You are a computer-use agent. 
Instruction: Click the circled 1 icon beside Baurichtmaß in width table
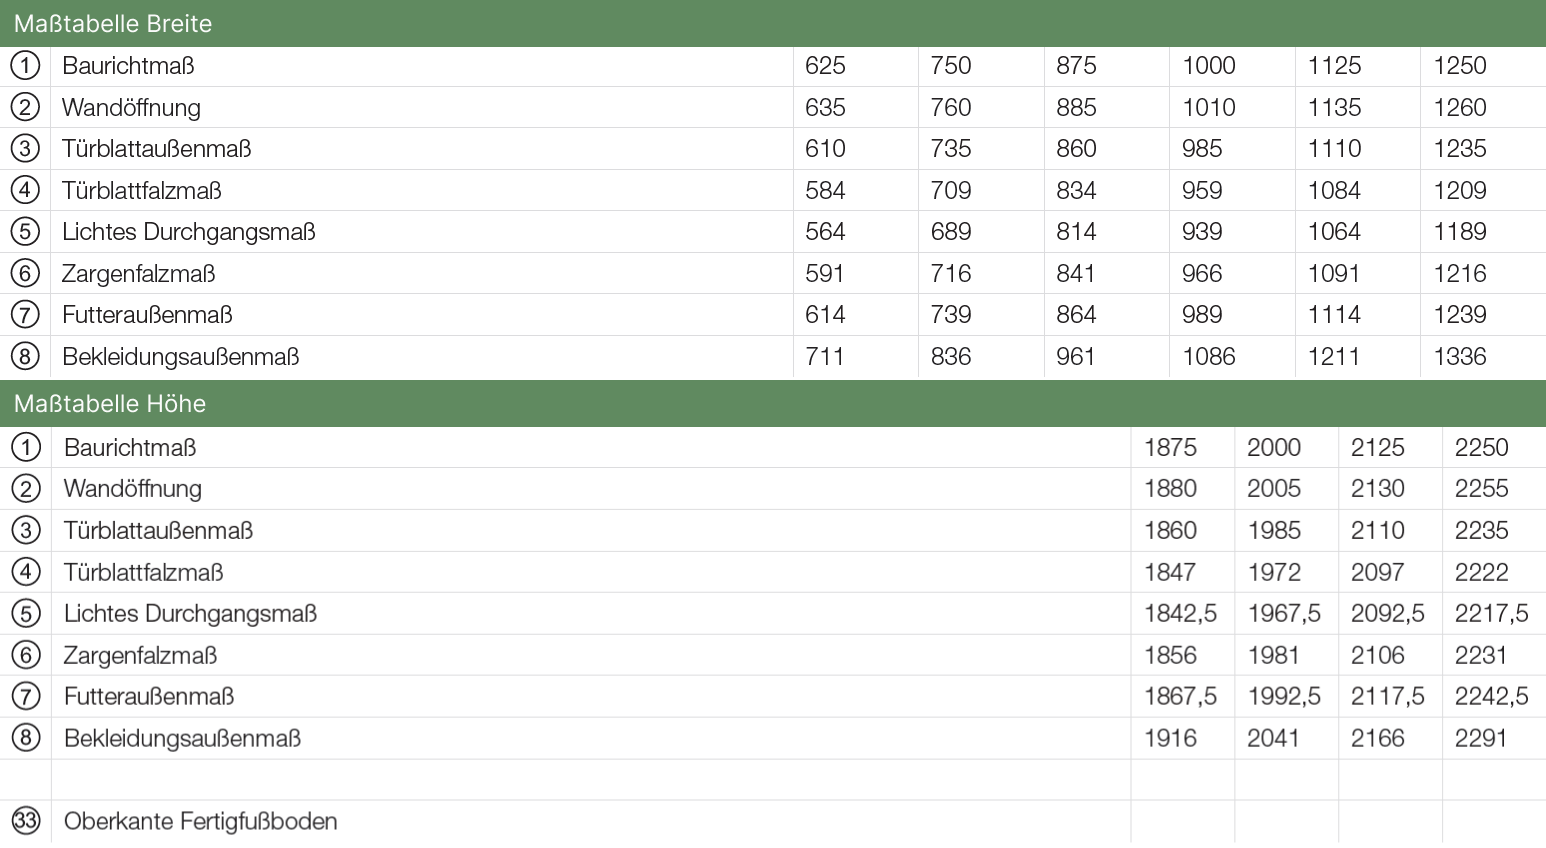click(25, 66)
